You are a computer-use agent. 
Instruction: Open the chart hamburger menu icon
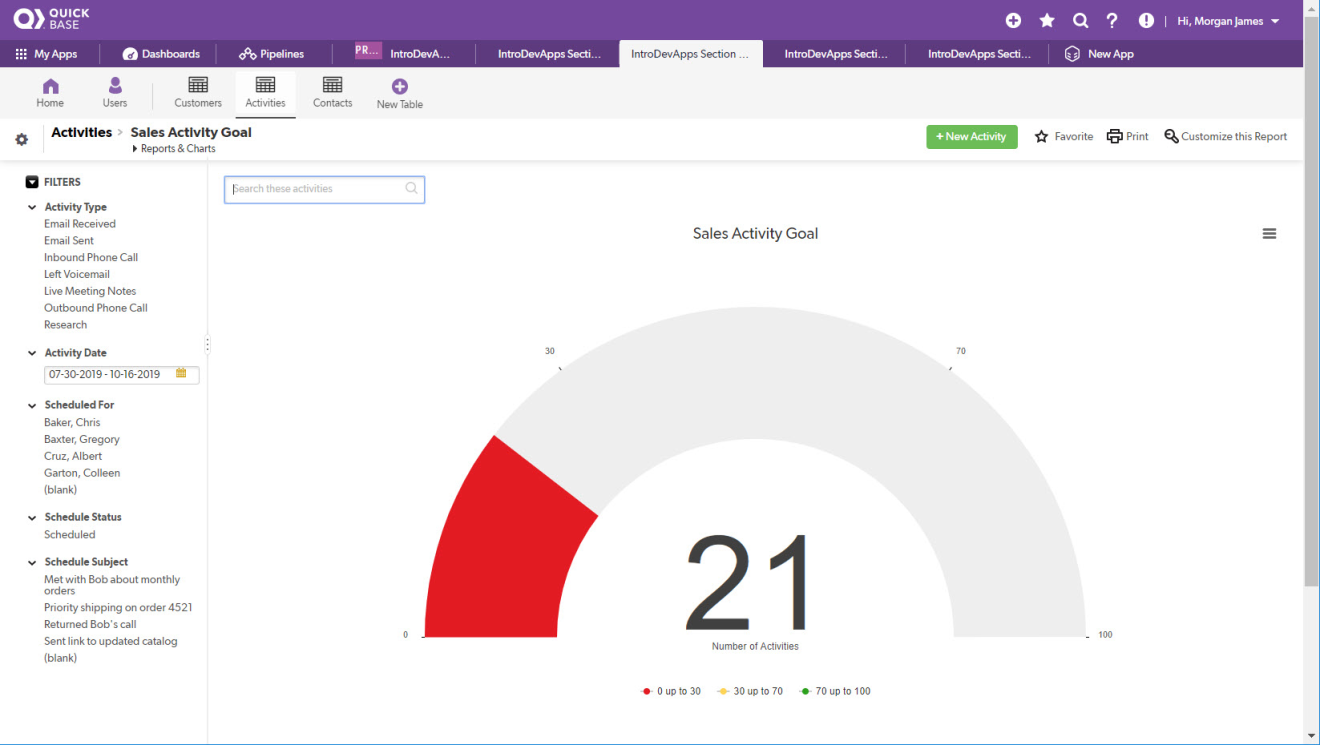pos(1269,234)
